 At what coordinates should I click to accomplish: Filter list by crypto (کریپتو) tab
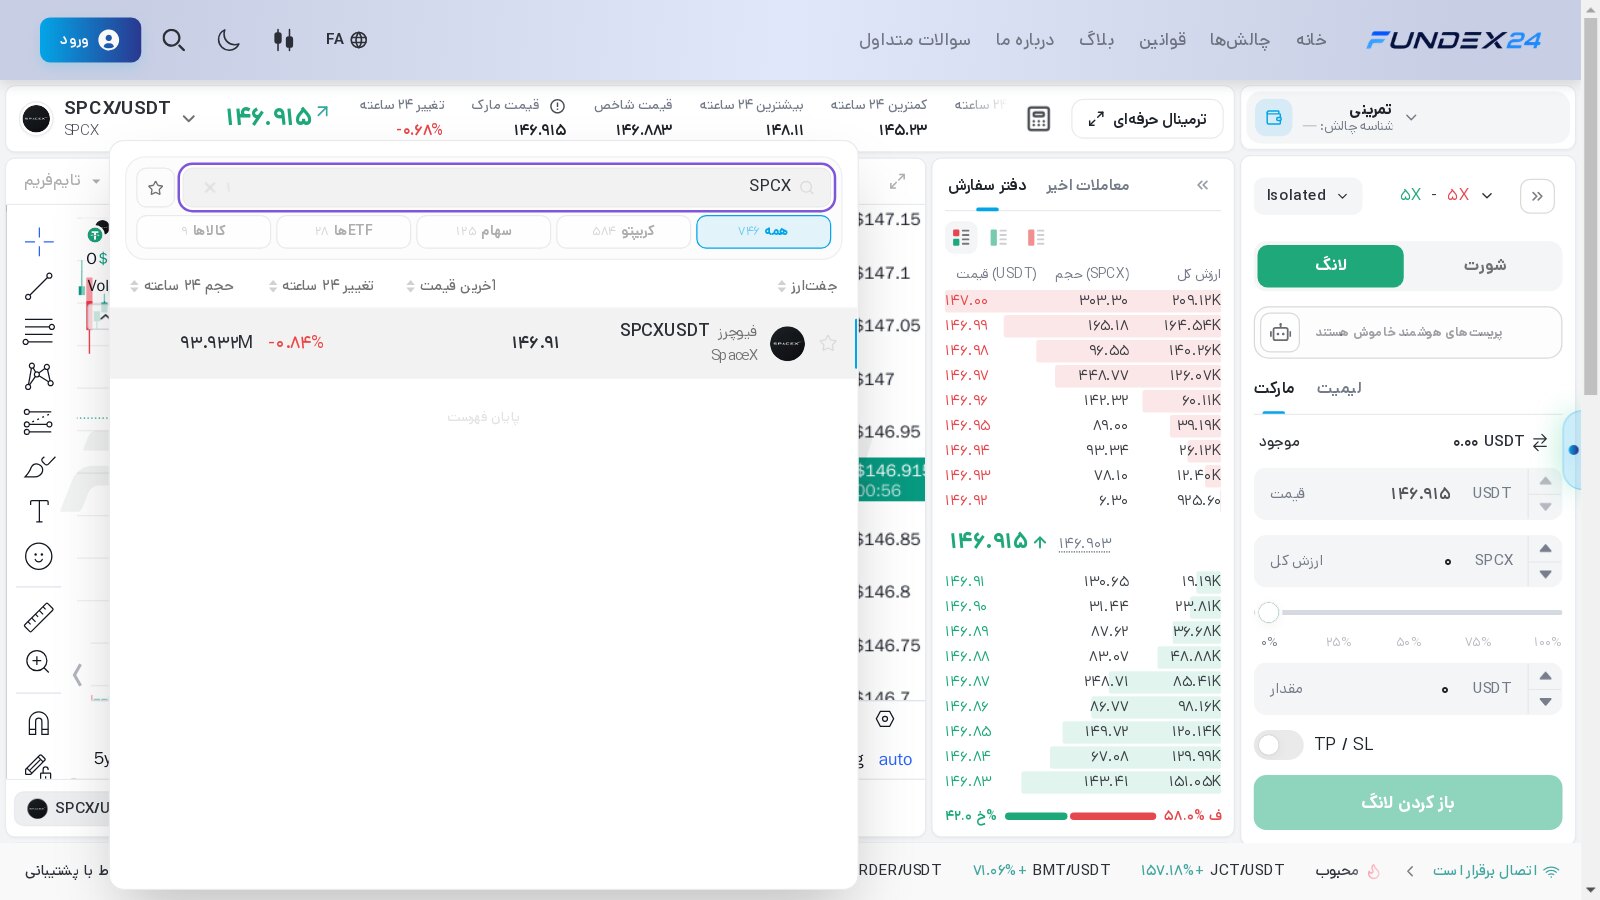[623, 231]
